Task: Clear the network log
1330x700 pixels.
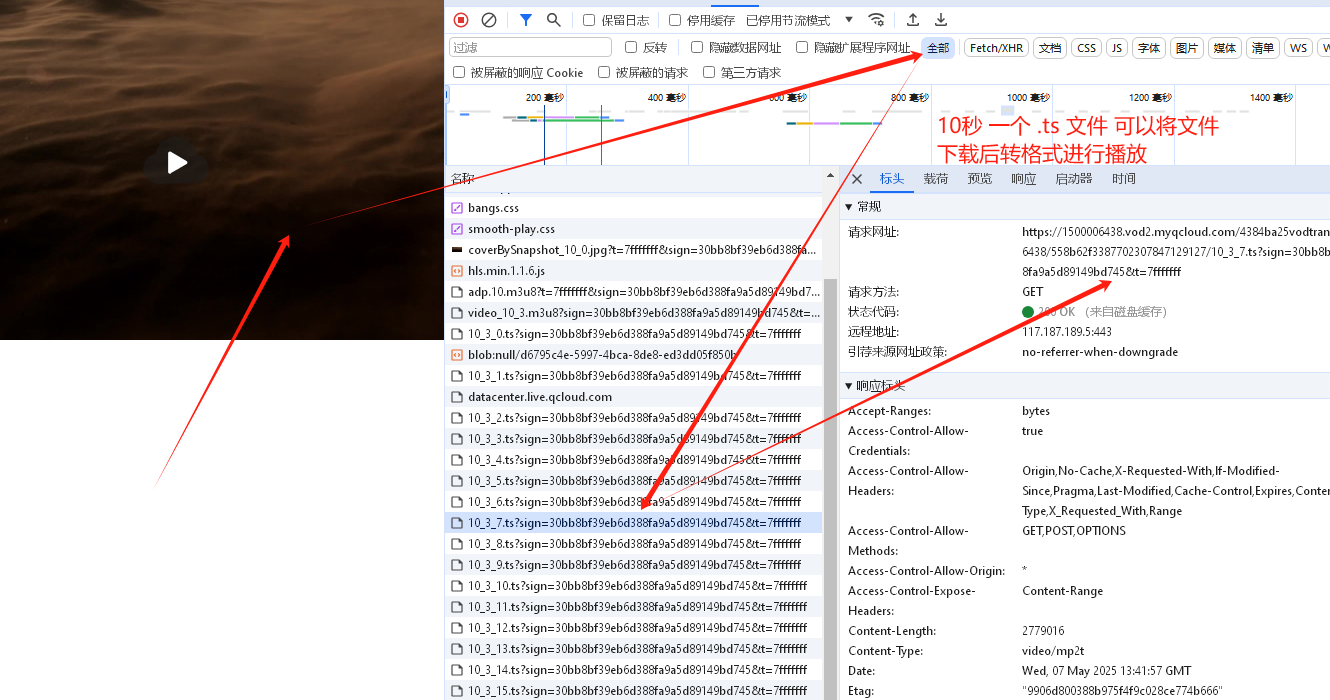Action: pos(489,20)
